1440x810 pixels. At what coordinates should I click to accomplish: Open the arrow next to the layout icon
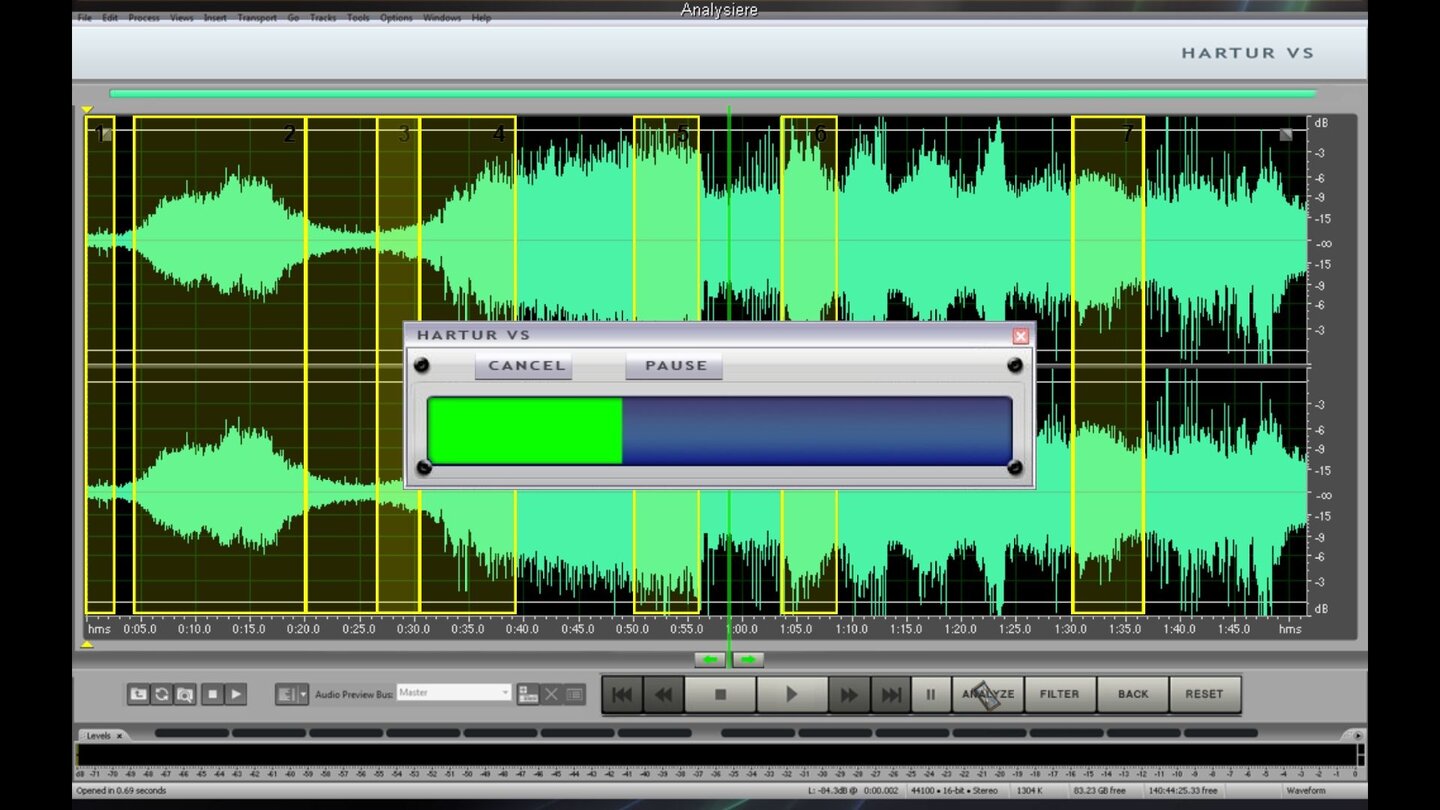tap(303, 694)
